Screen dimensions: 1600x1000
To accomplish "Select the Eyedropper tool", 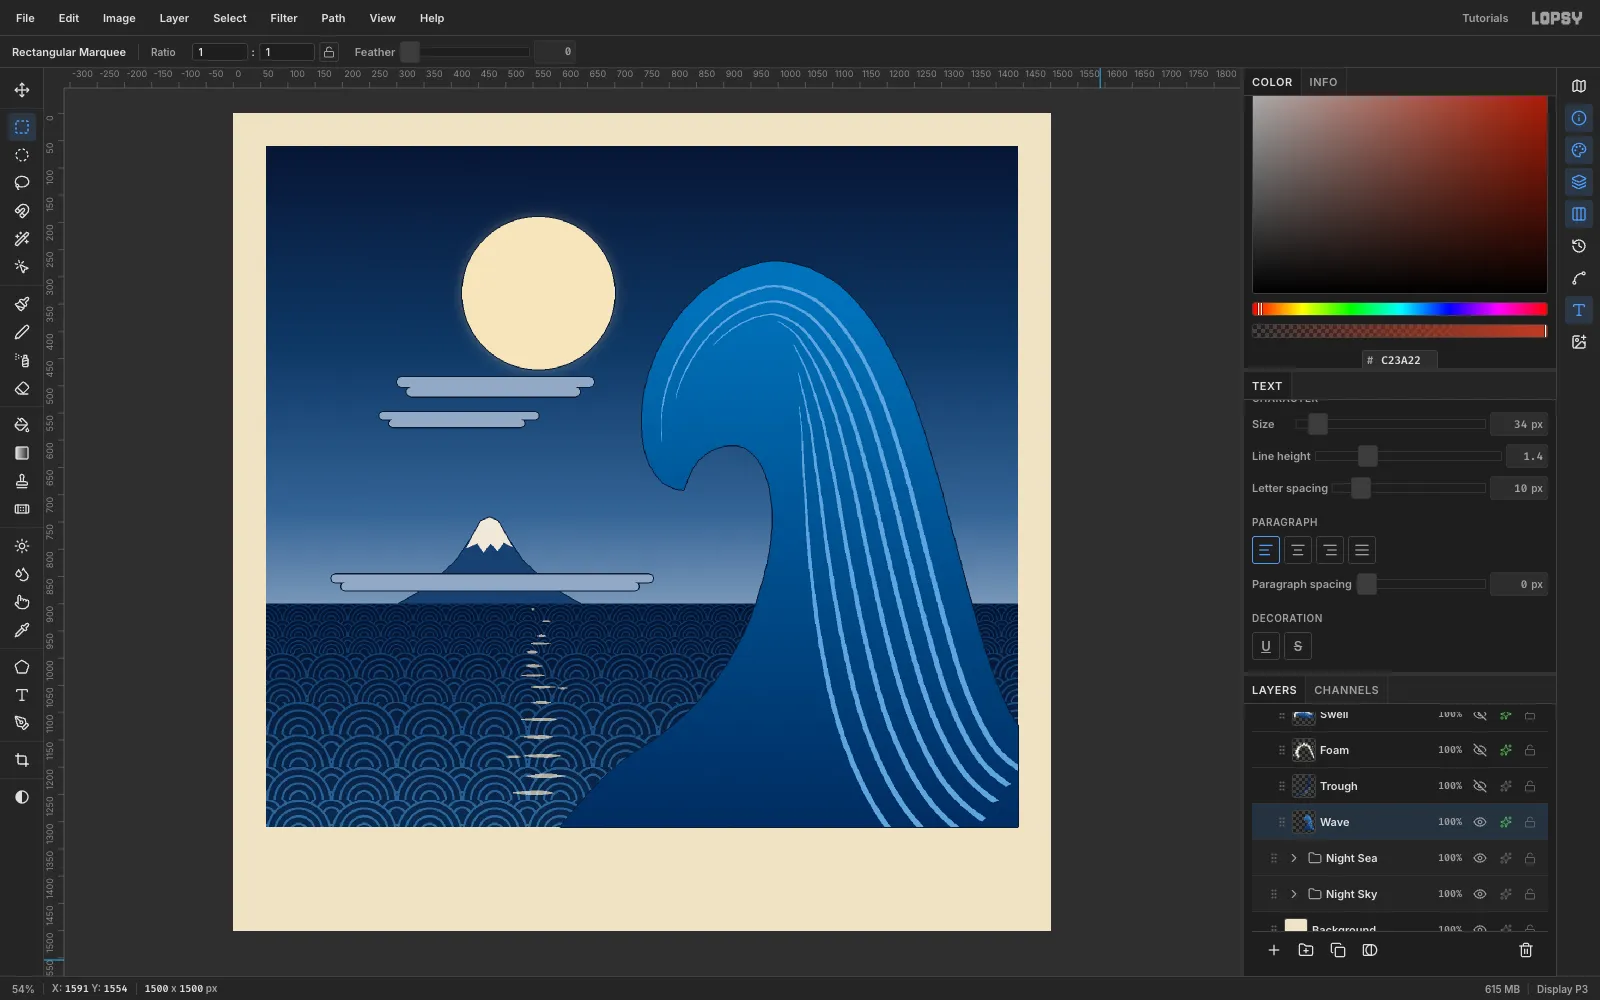I will click(x=22, y=630).
